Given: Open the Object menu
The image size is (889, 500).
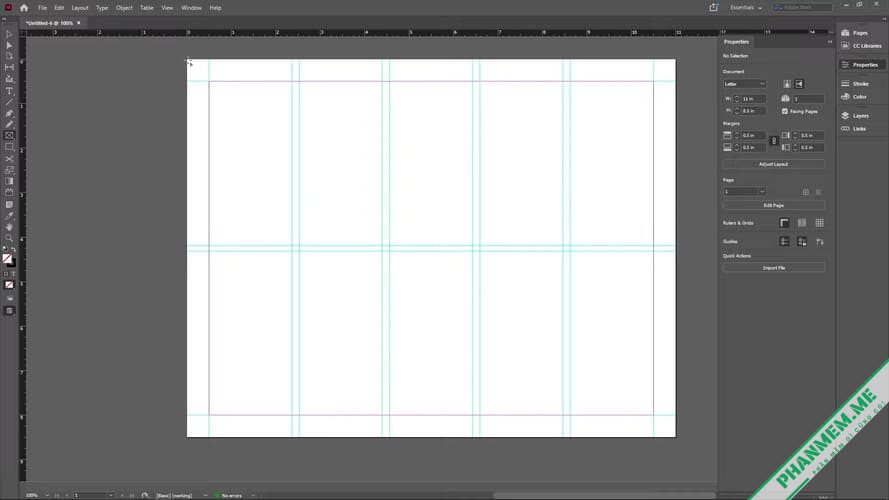Looking at the screenshot, I should coord(124,8).
